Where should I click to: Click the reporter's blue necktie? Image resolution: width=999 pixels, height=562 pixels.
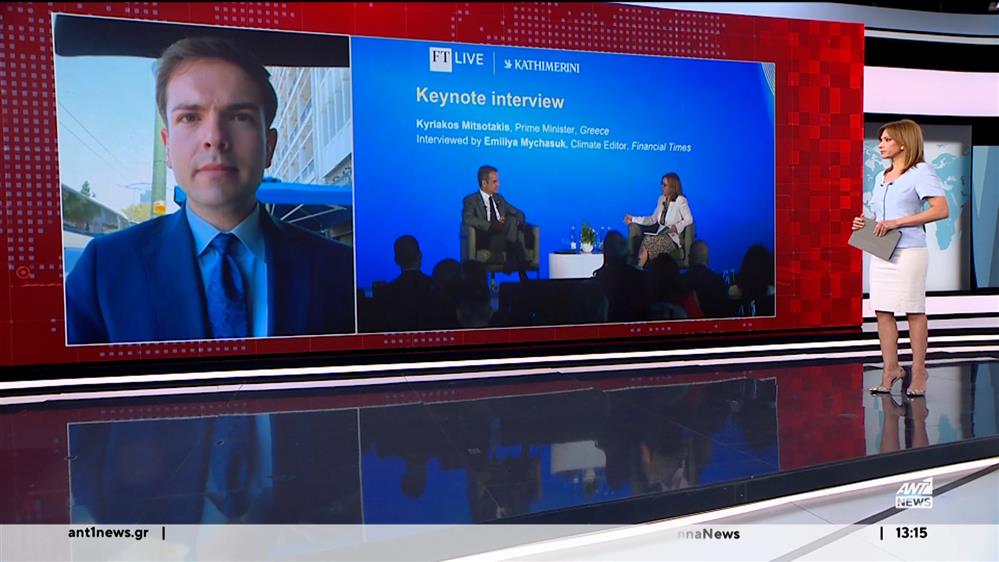[226, 285]
